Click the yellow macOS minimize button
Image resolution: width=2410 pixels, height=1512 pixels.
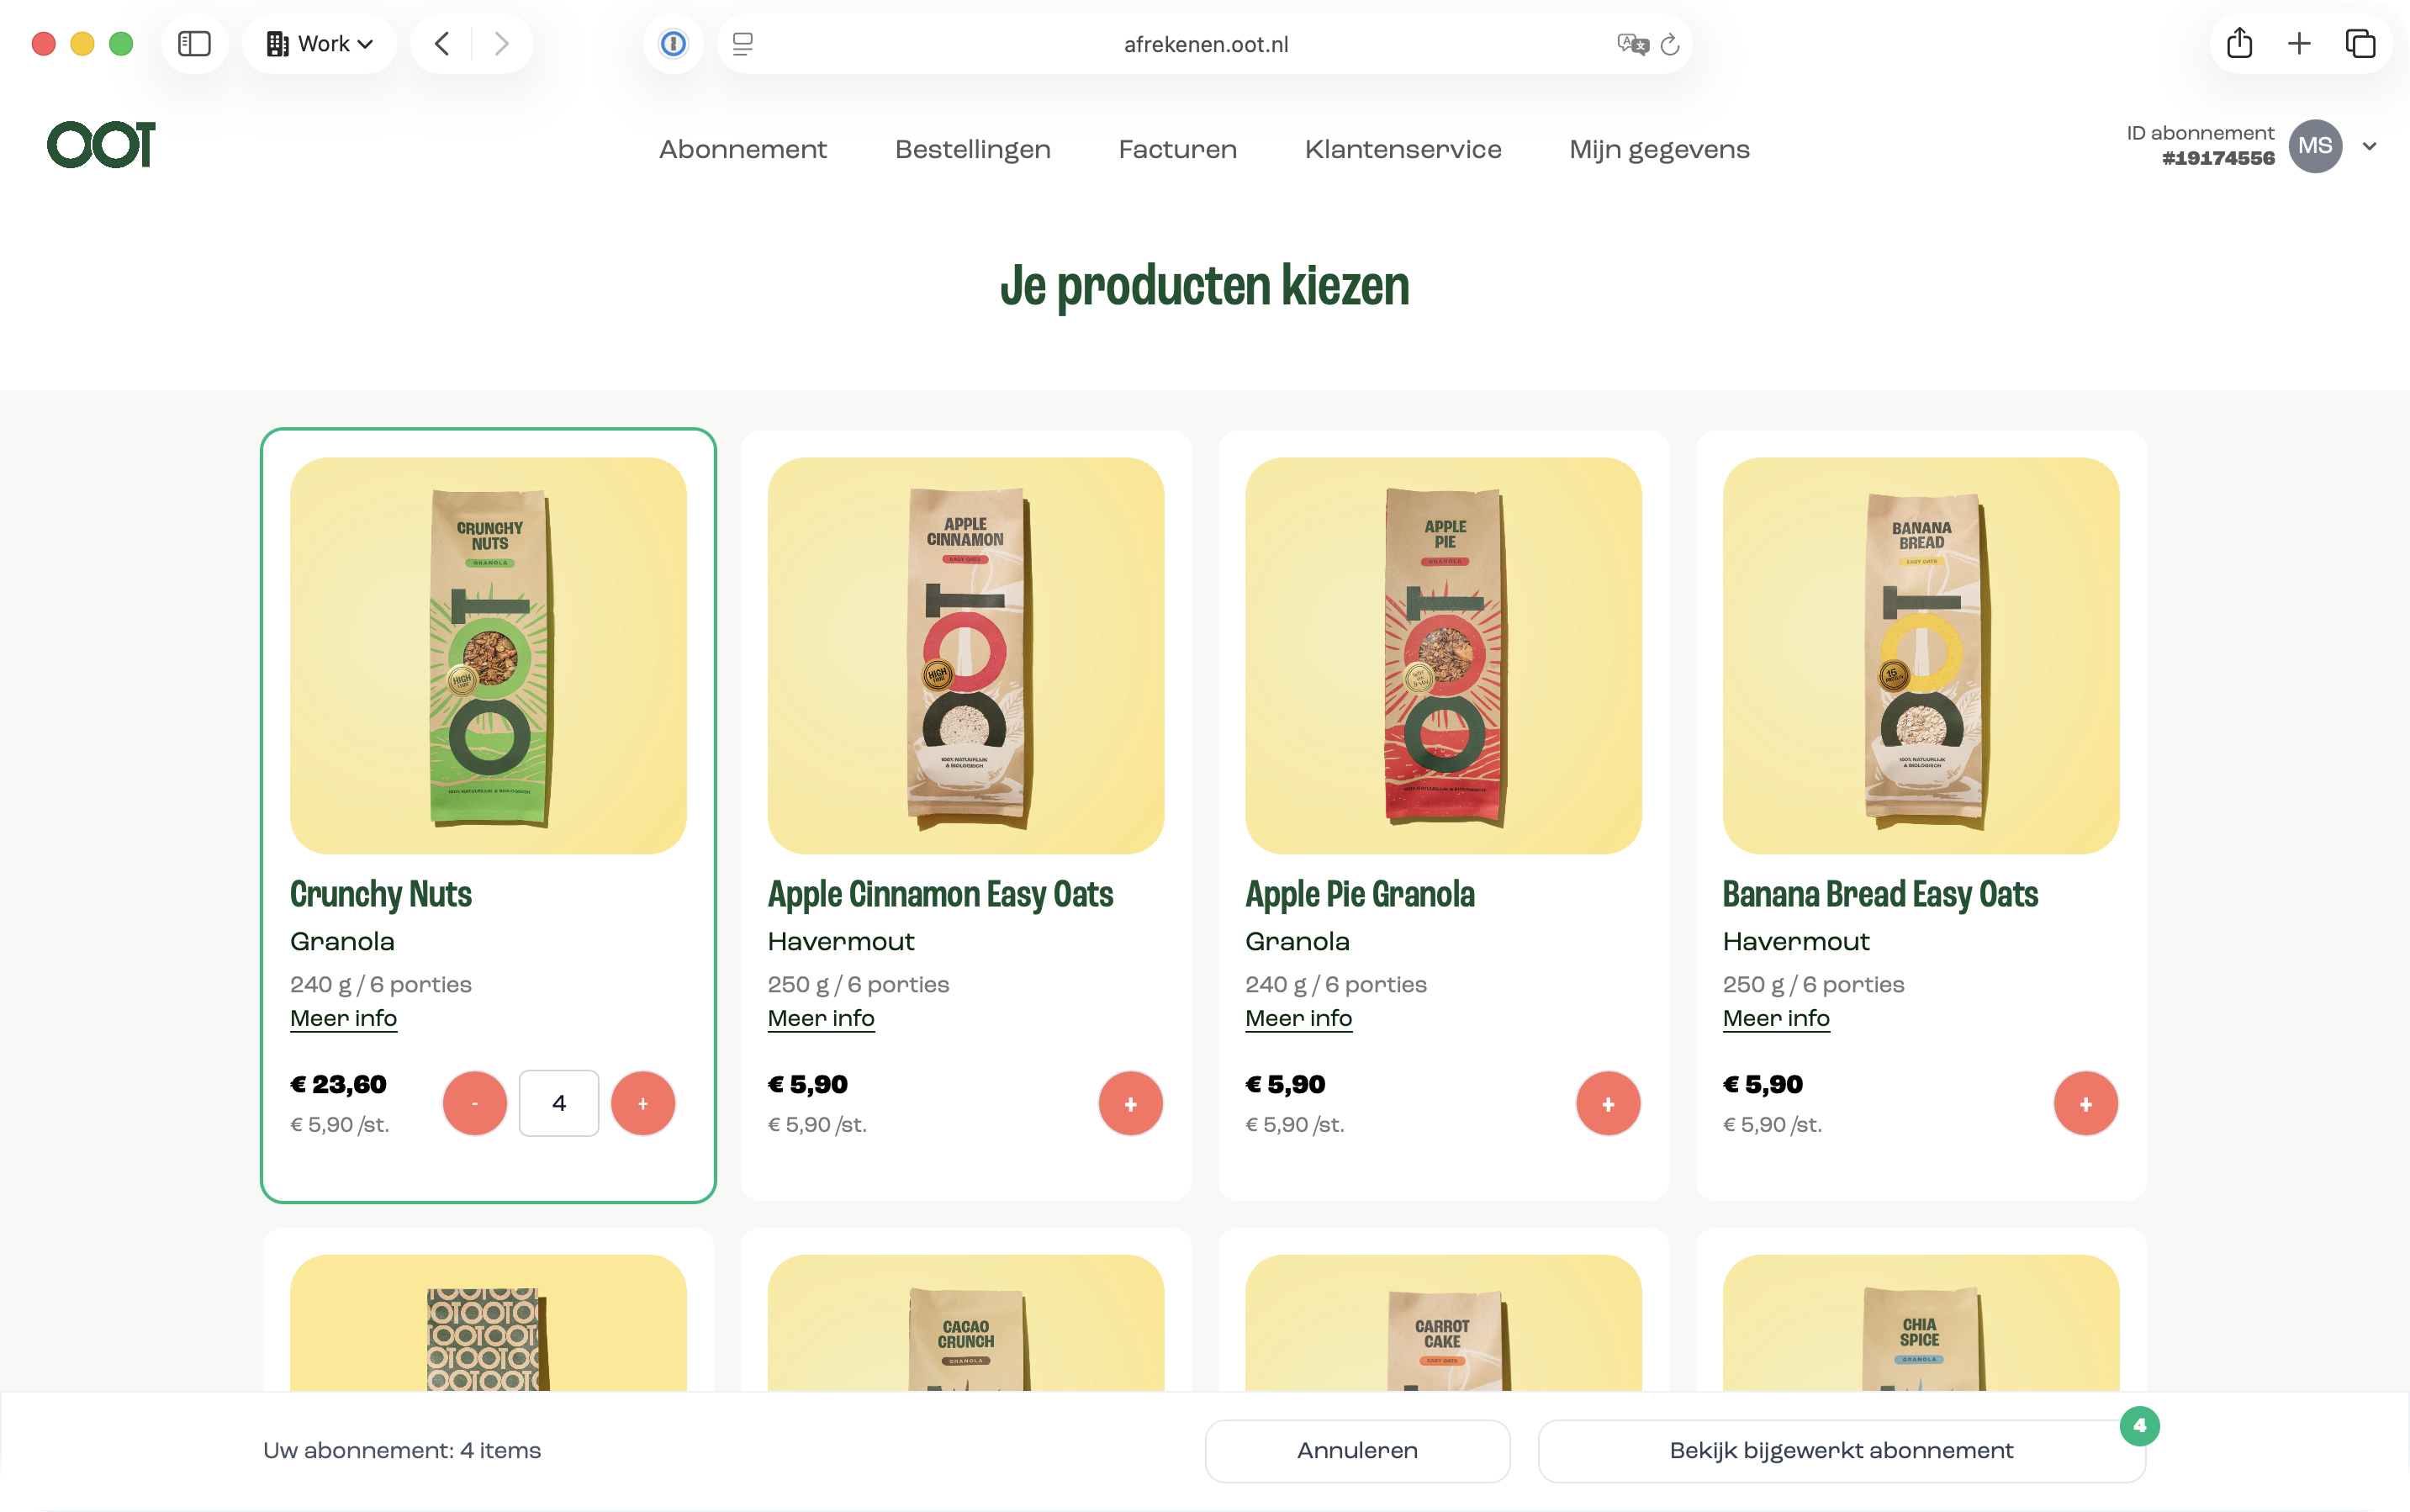[82, 44]
